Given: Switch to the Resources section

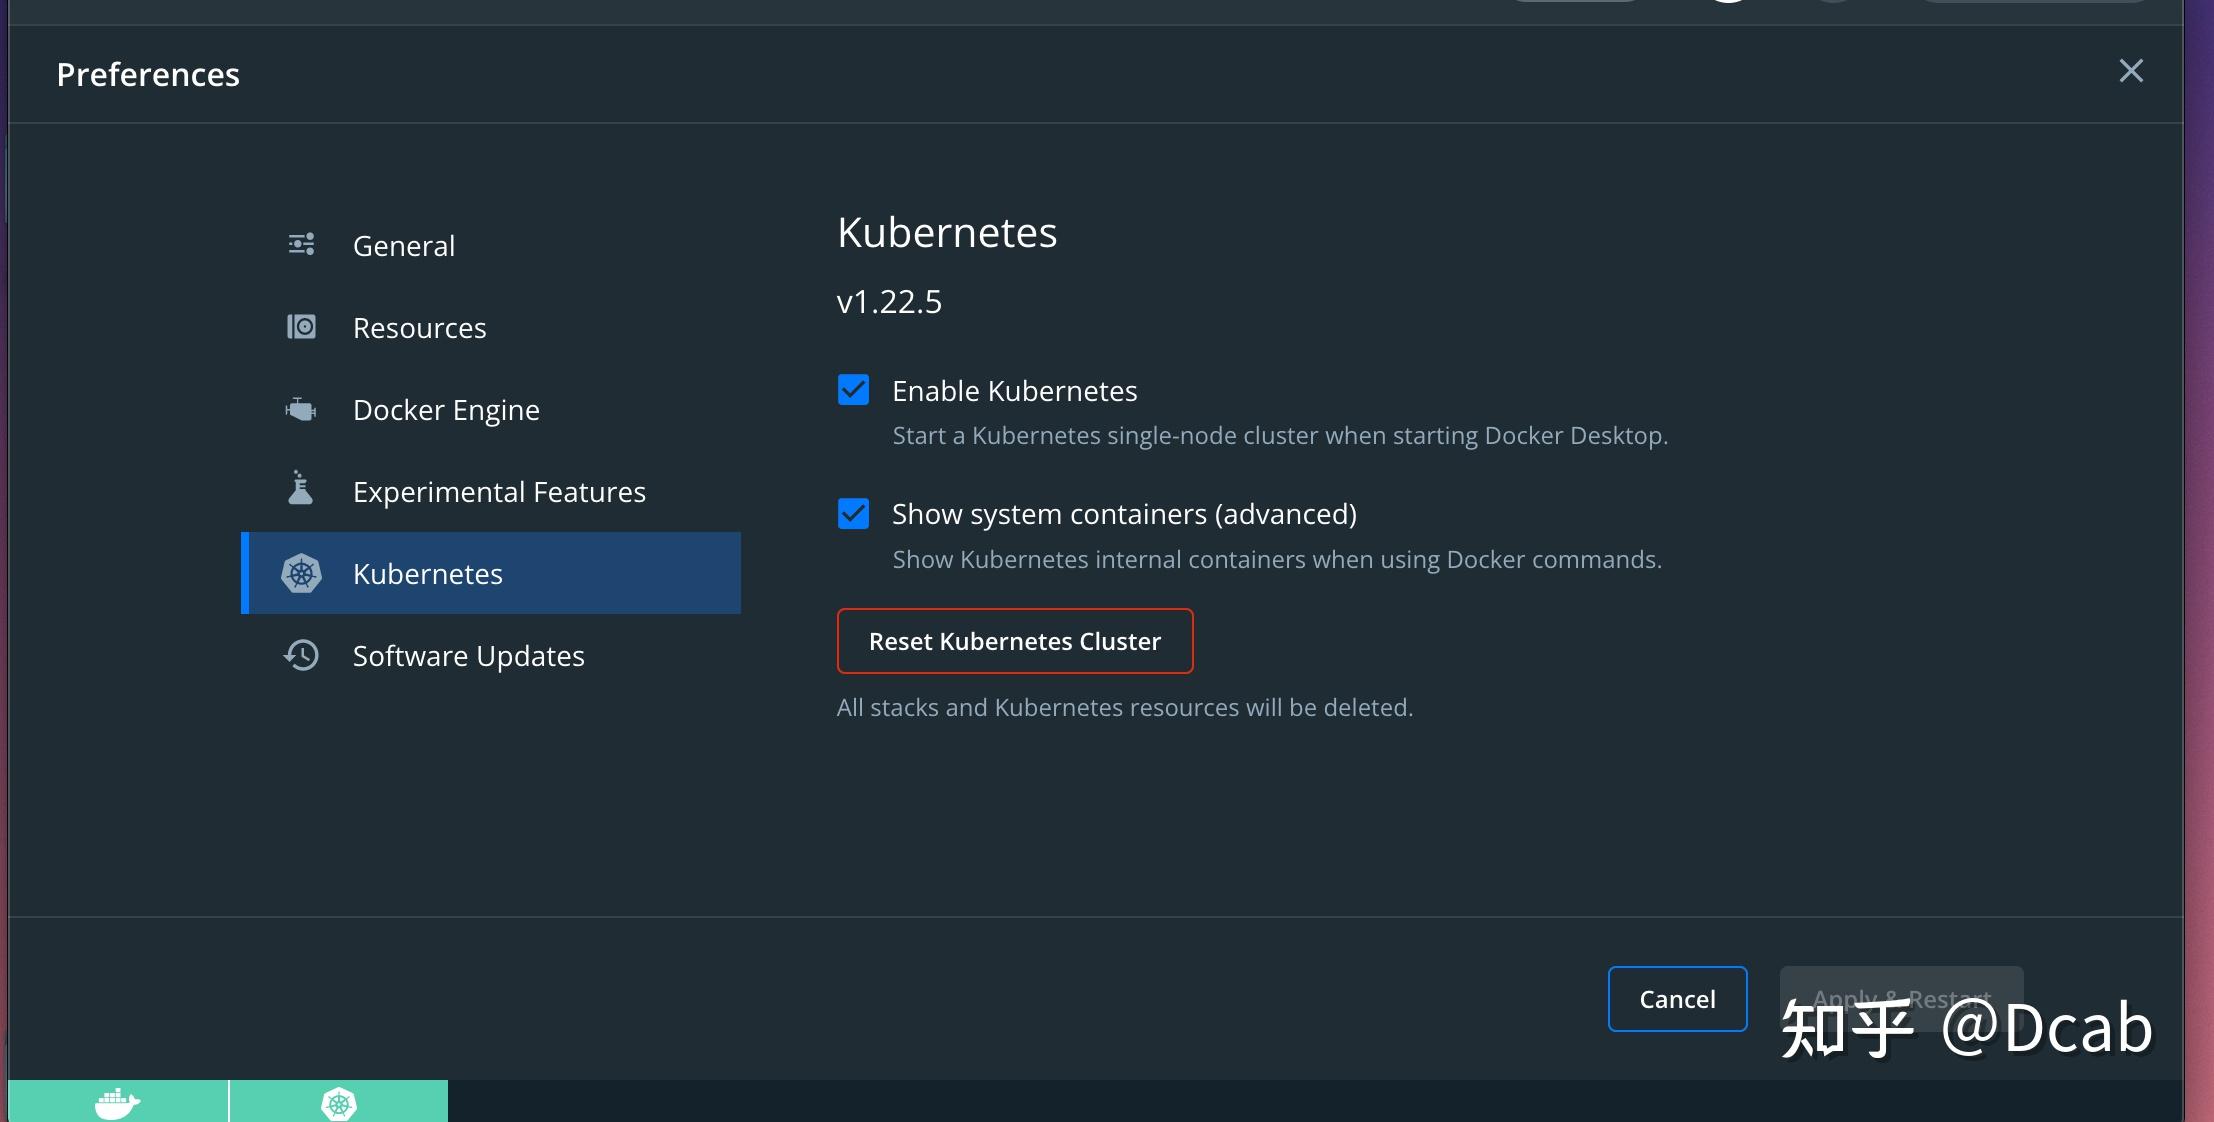Looking at the screenshot, I should [x=420, y=328].
